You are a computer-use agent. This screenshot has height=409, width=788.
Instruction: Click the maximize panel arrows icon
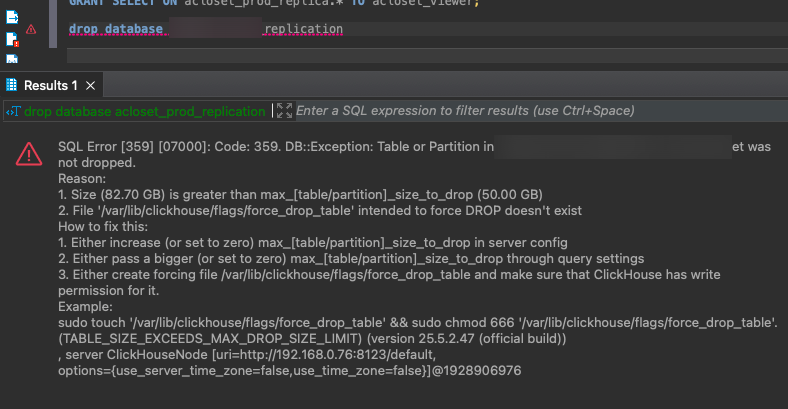pyautogui.click(x=284, y=111)
